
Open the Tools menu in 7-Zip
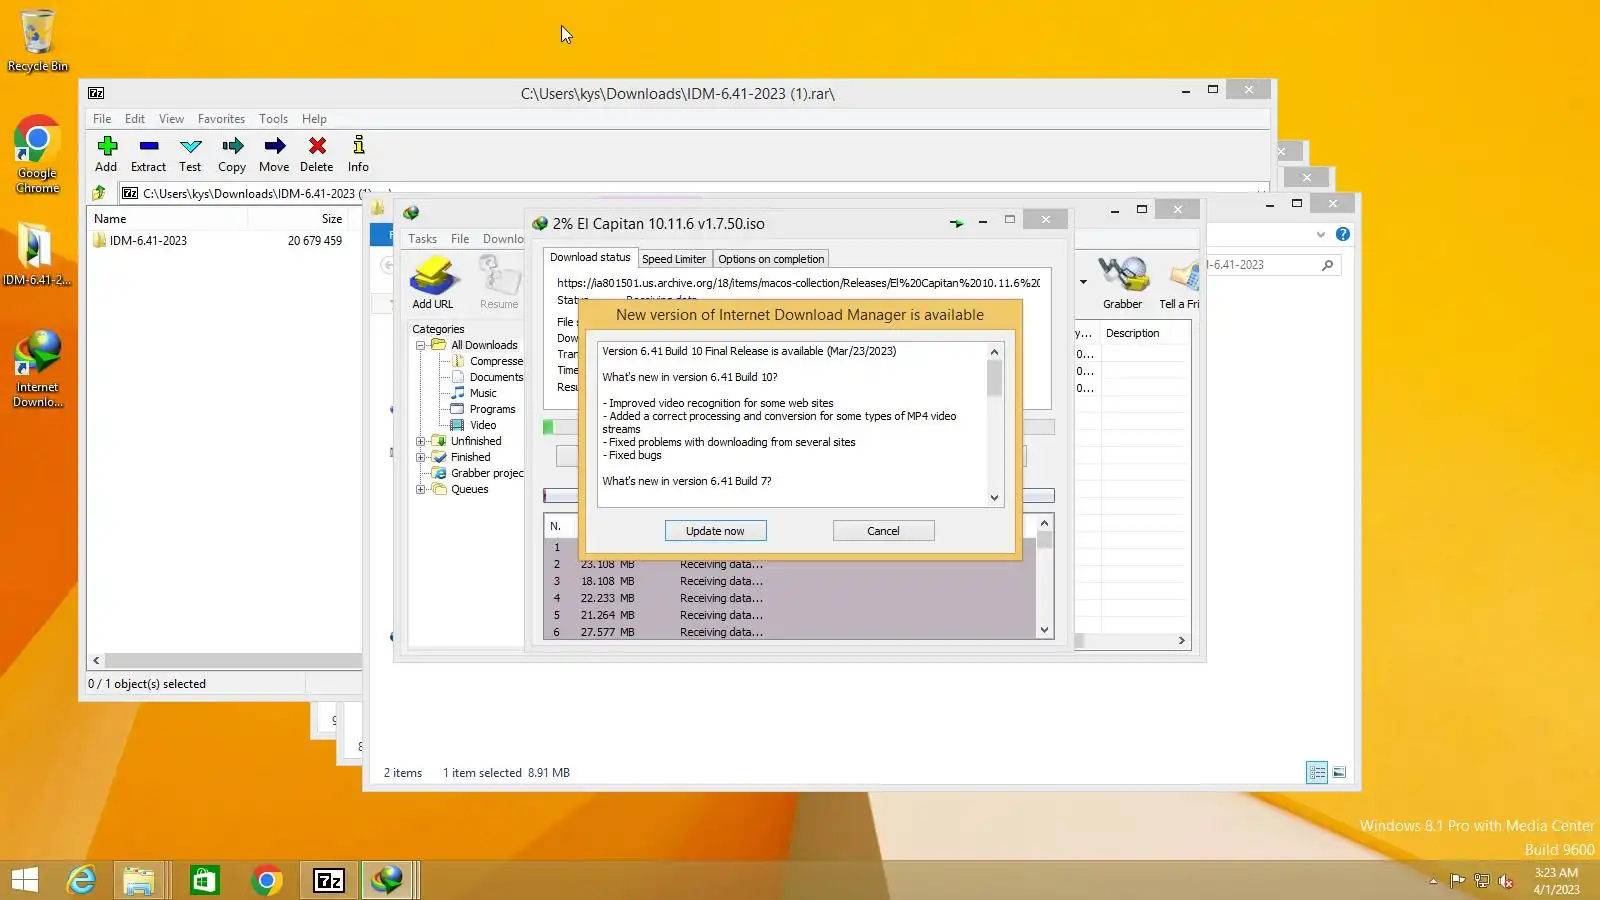coord(273,118)
